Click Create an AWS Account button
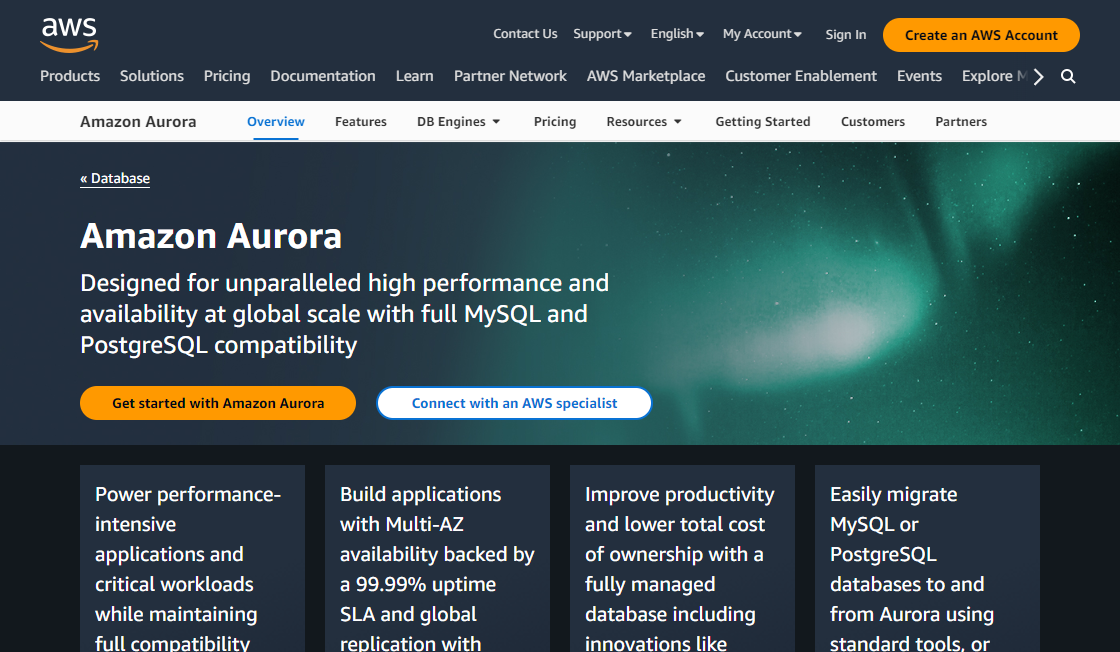1120x652 pixels. tap(981, 35)
